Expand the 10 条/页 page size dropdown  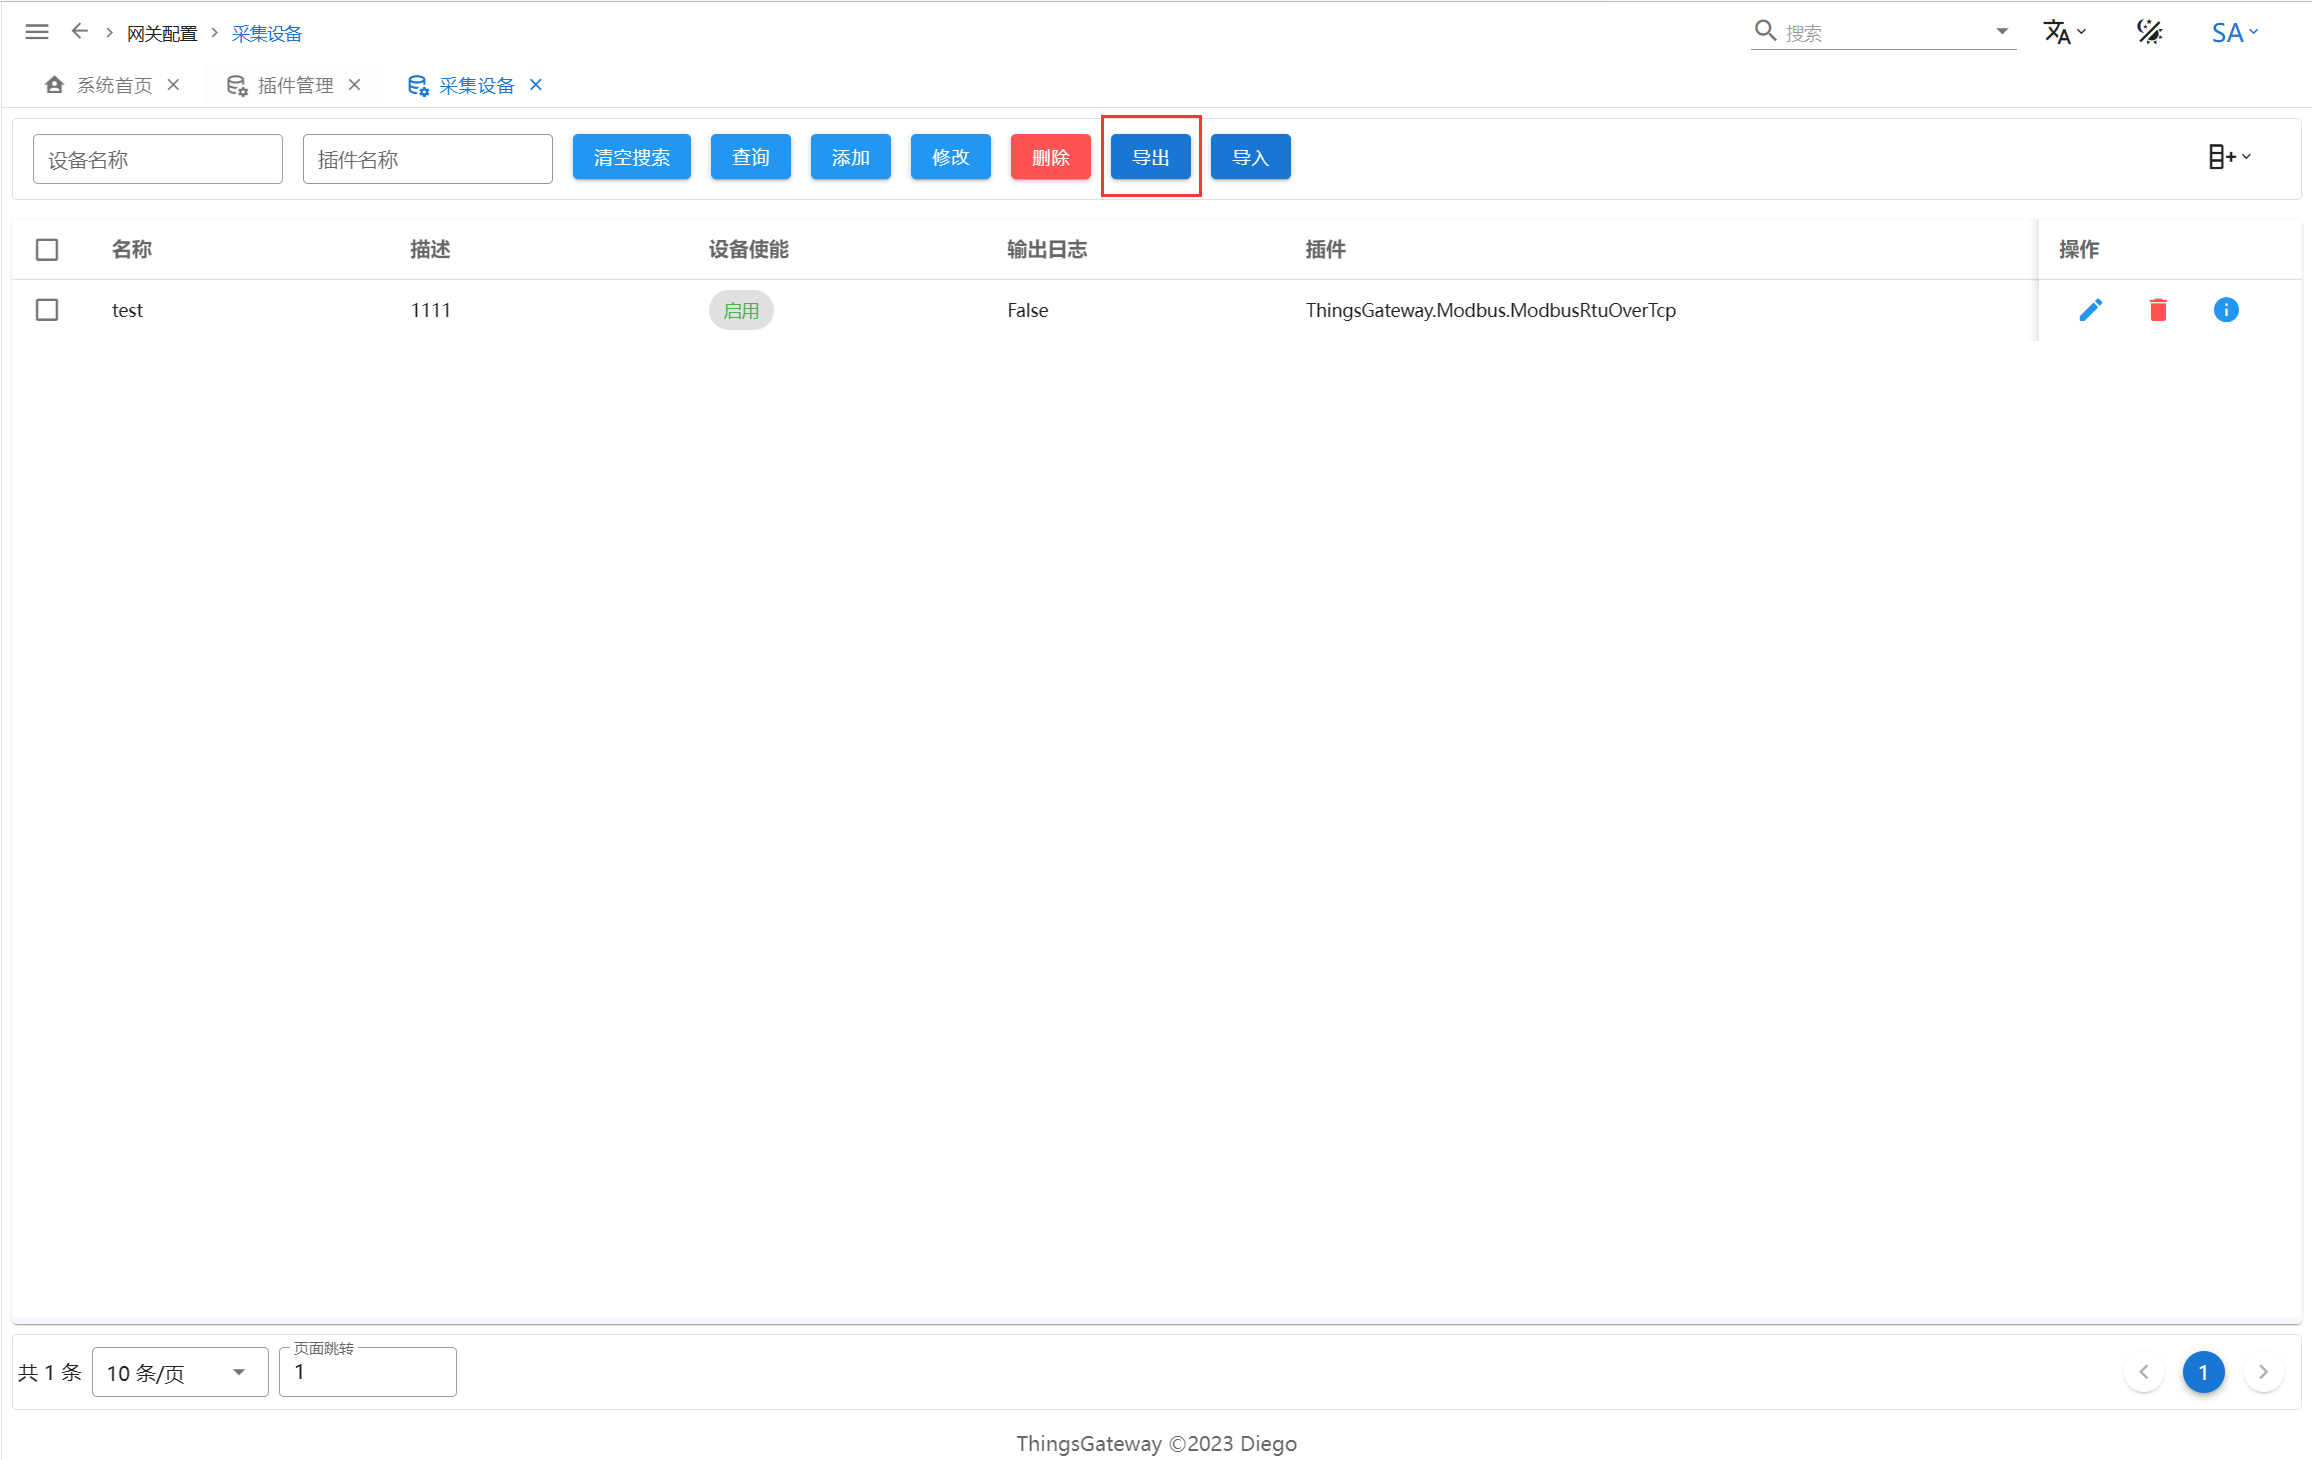(180, 1372)
